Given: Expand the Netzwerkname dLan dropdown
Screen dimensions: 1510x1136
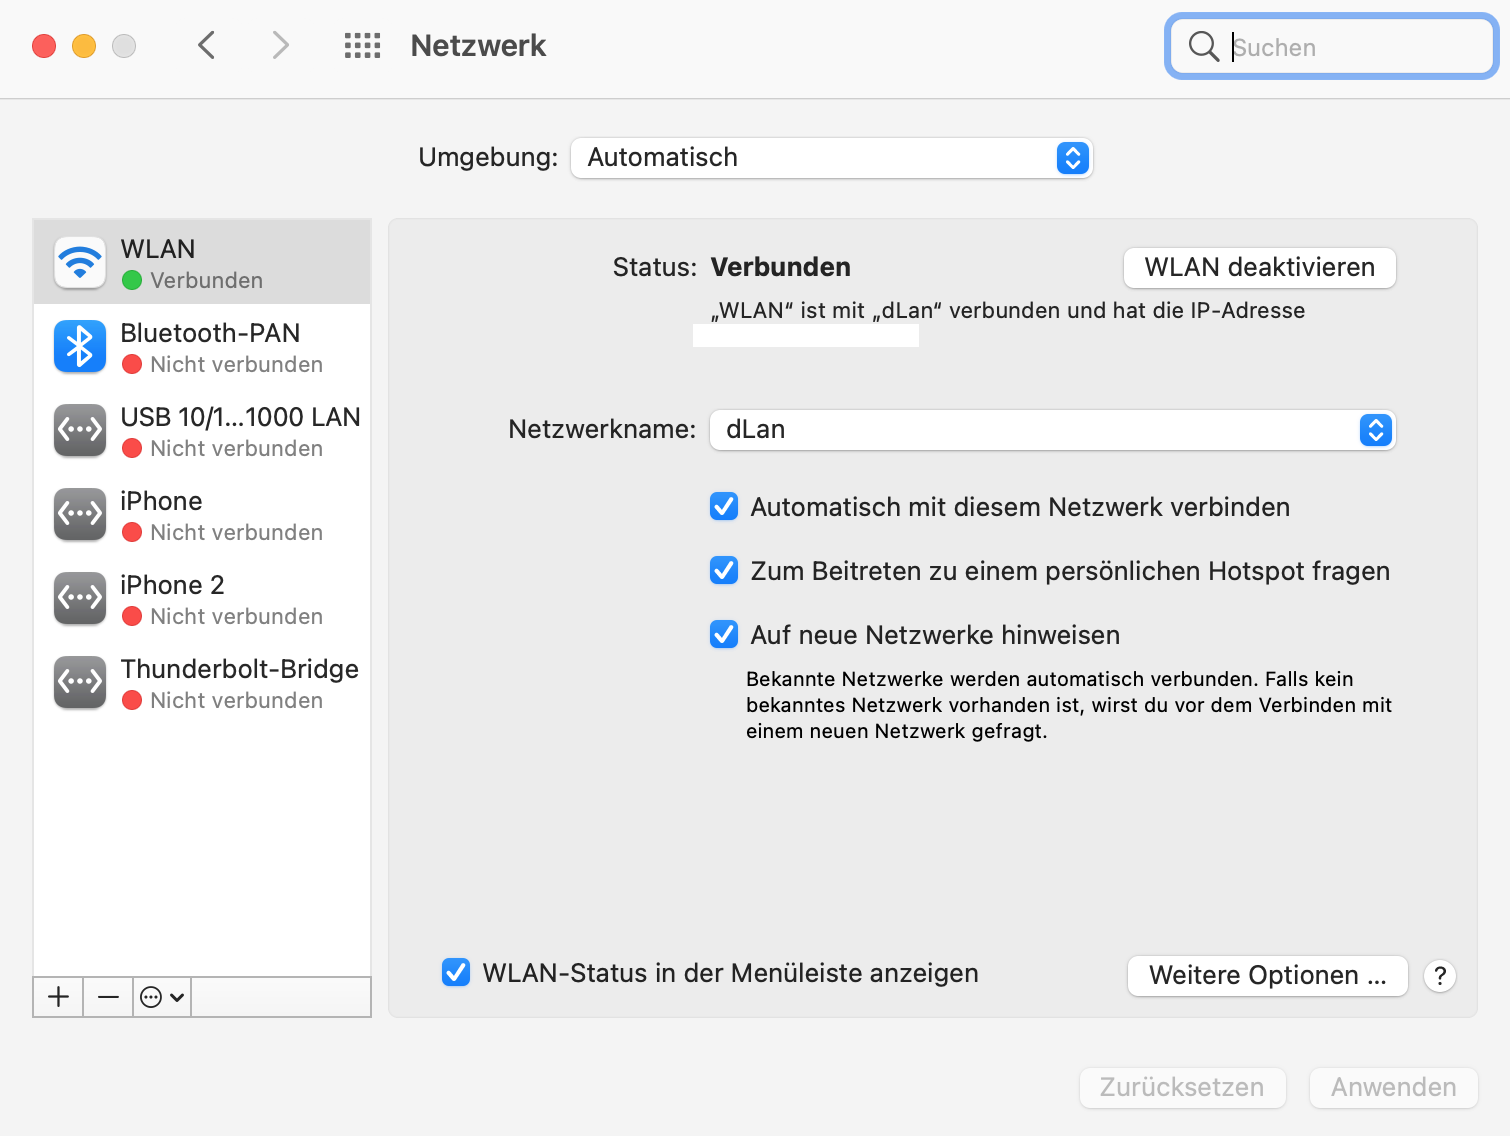Looking at the screenshot, I should pyautogui.click(x=1052, y=430).
